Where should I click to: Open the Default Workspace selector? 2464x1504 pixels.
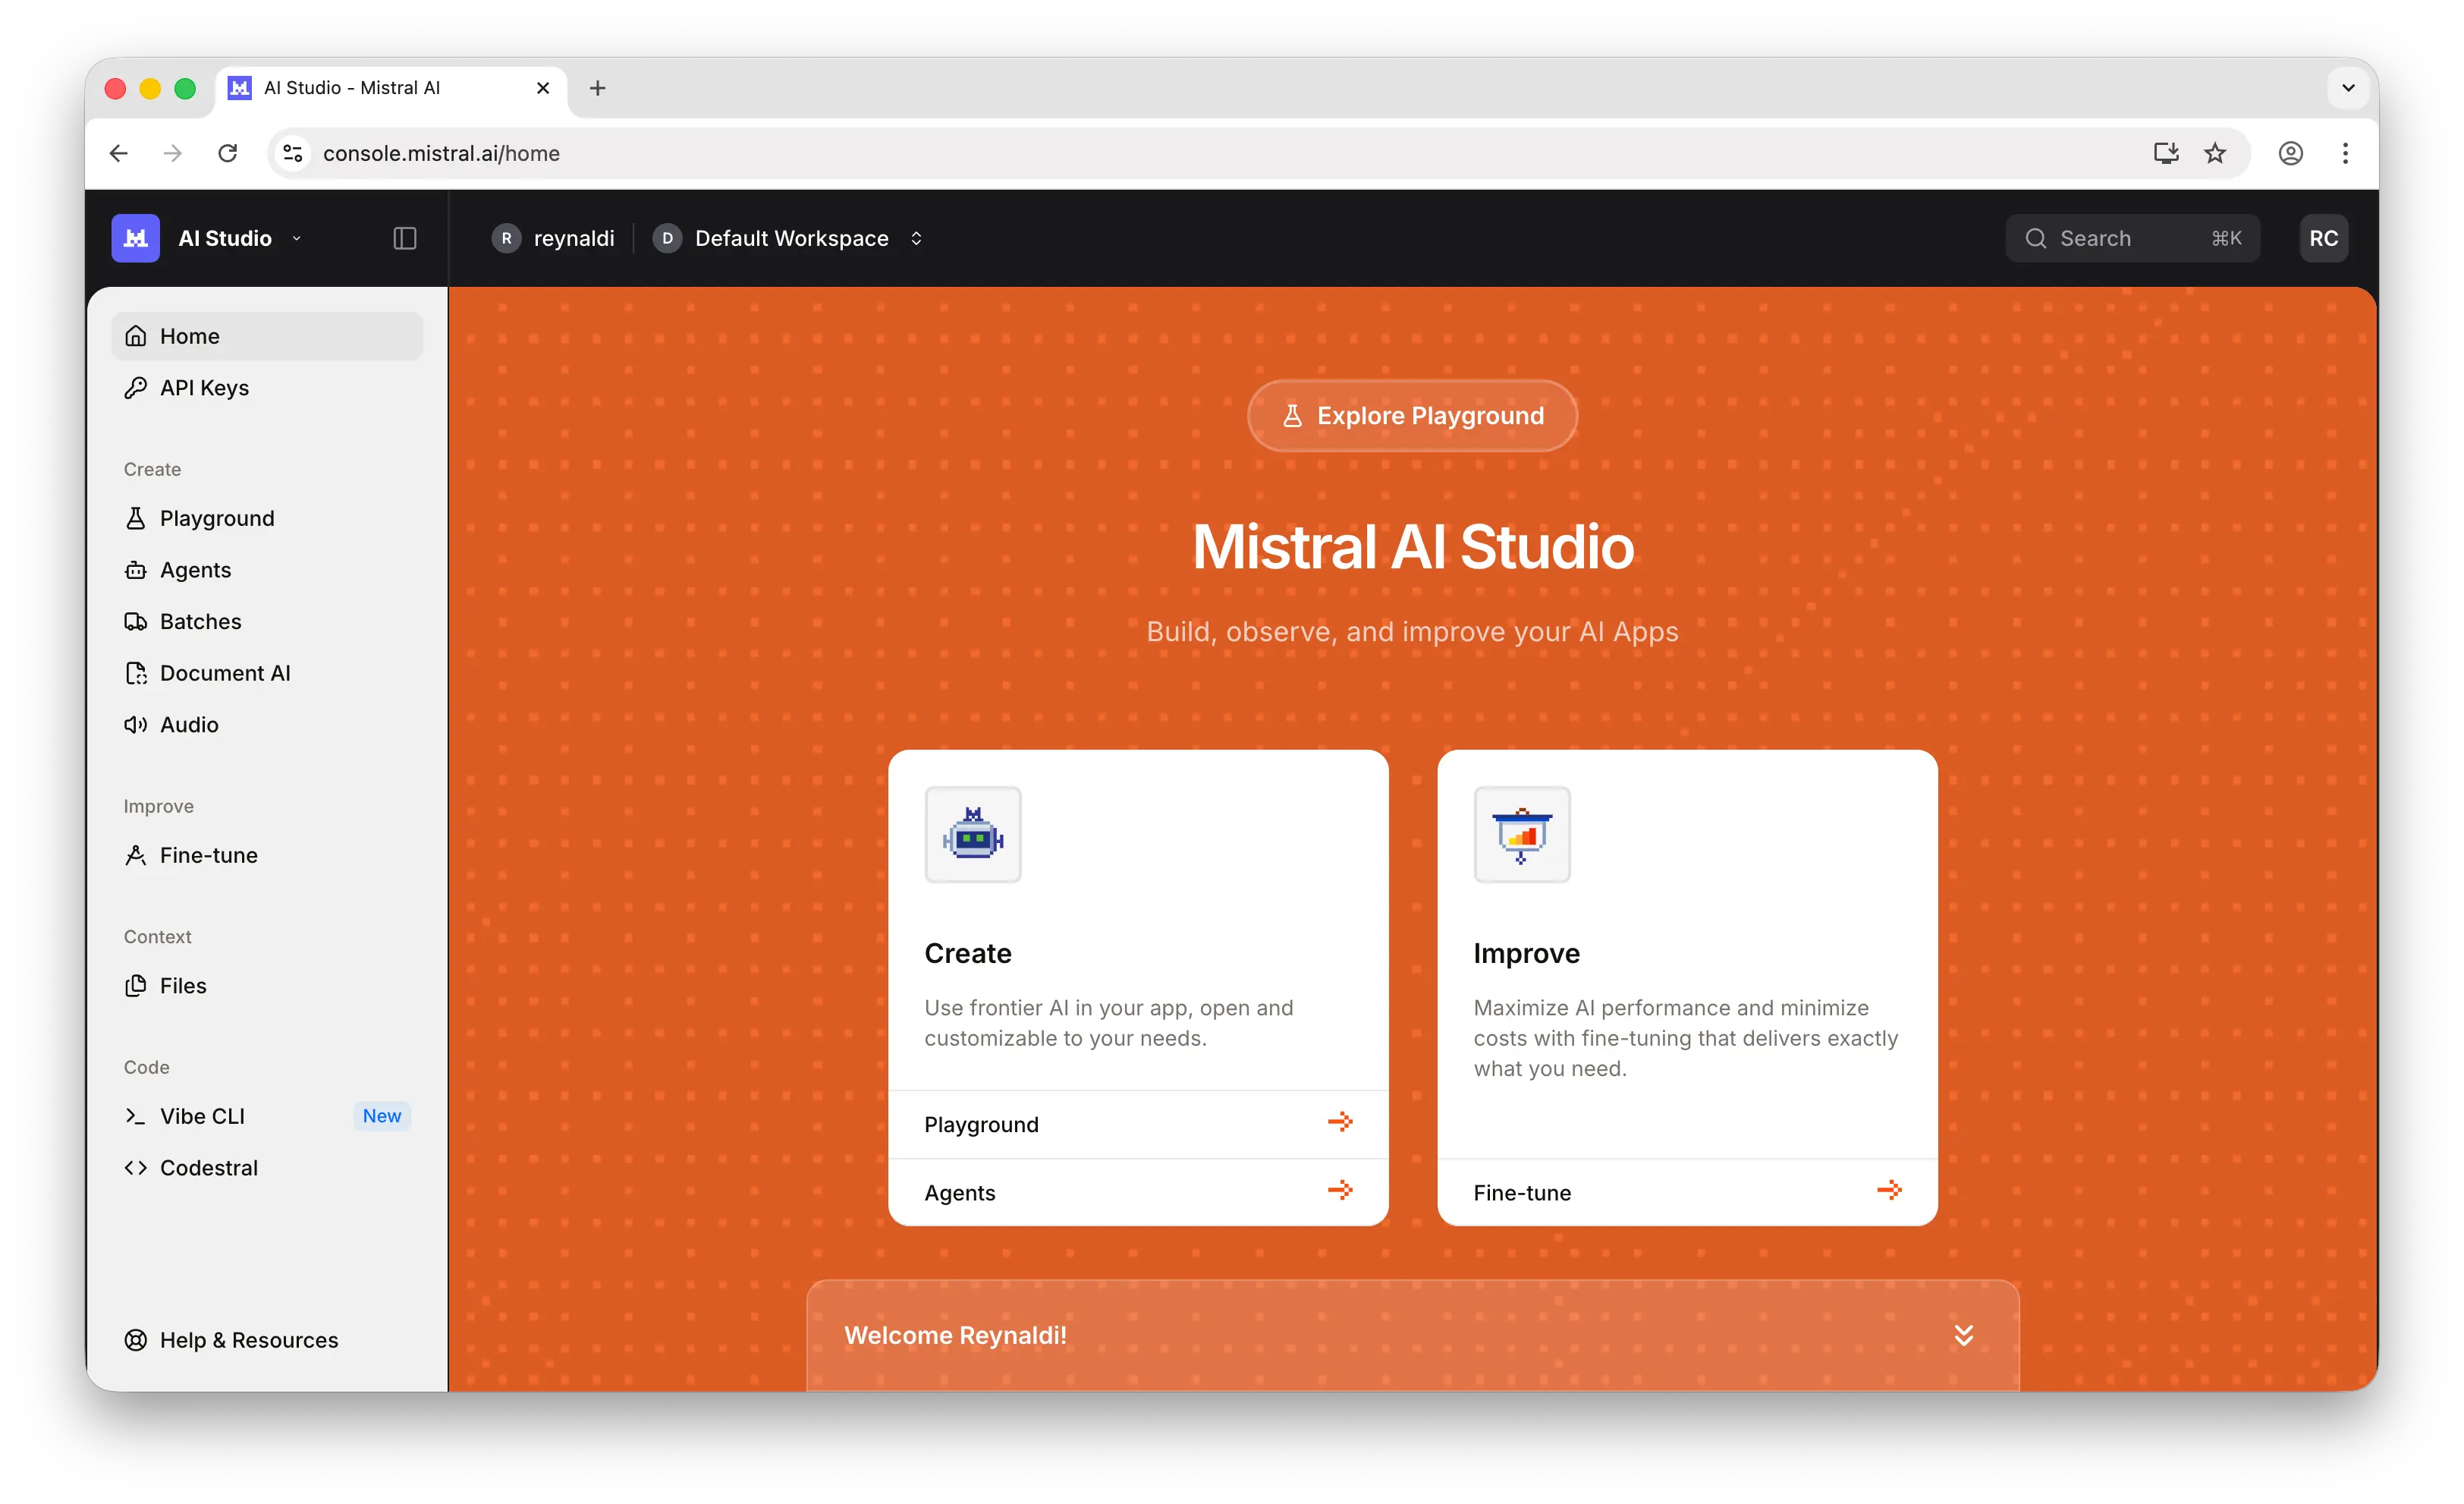(791, 238)
